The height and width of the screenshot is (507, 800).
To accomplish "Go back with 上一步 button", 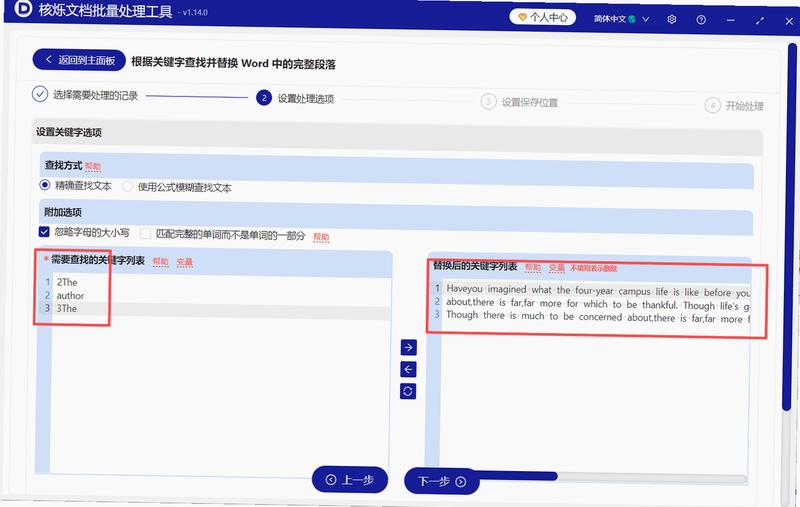I will (x=350, y=479).
